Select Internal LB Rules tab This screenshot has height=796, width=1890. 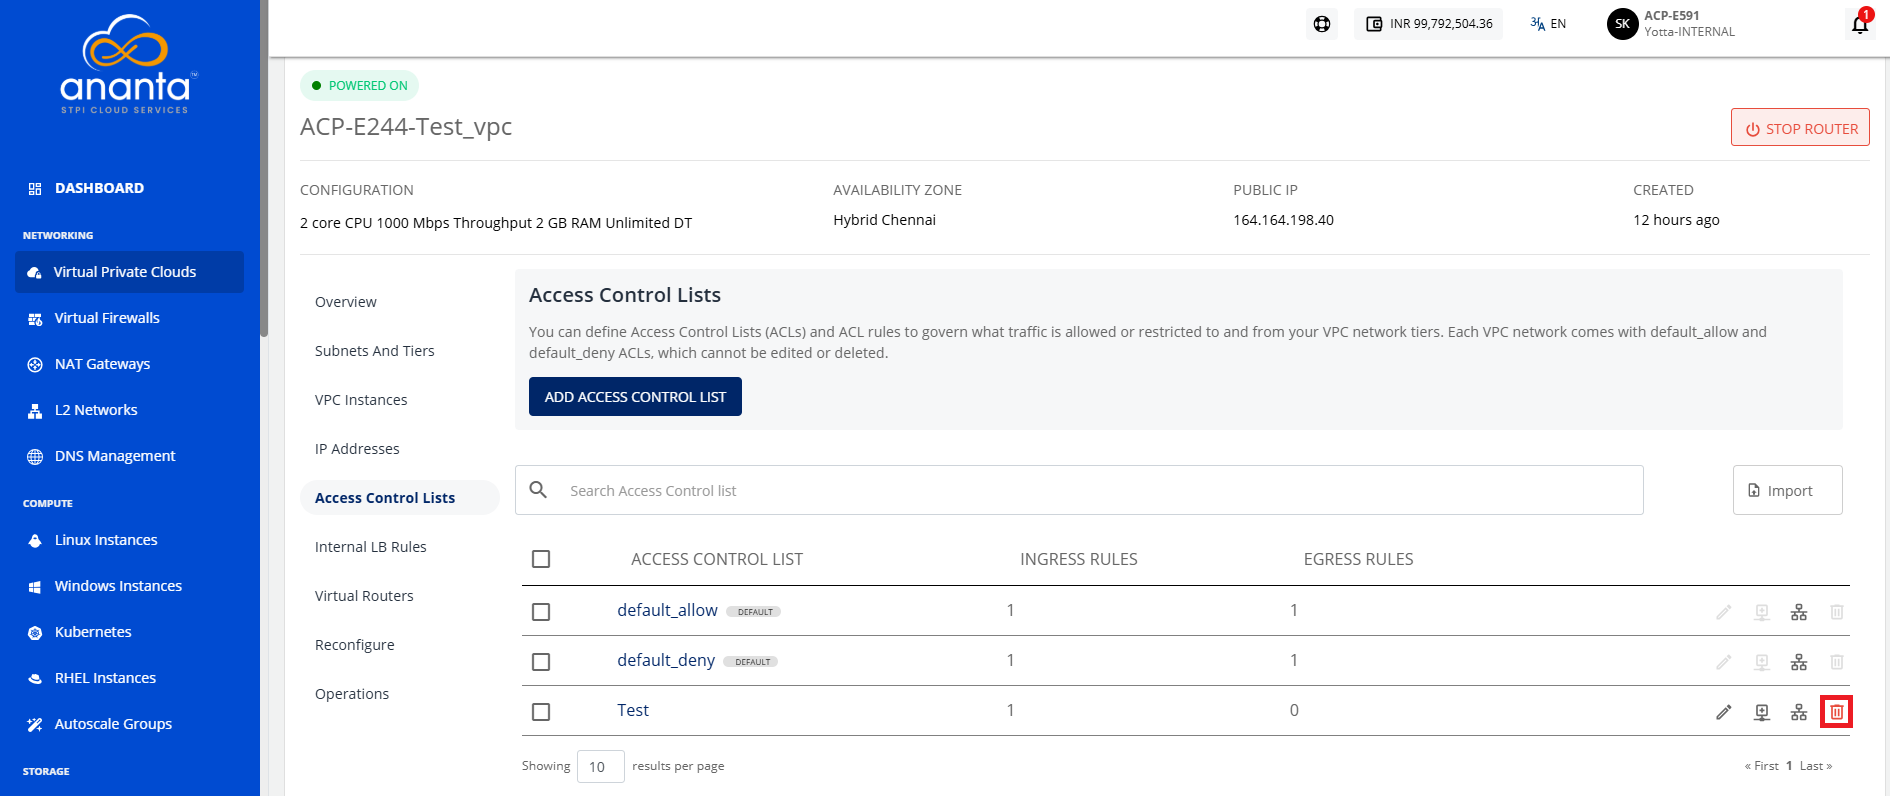371,547
